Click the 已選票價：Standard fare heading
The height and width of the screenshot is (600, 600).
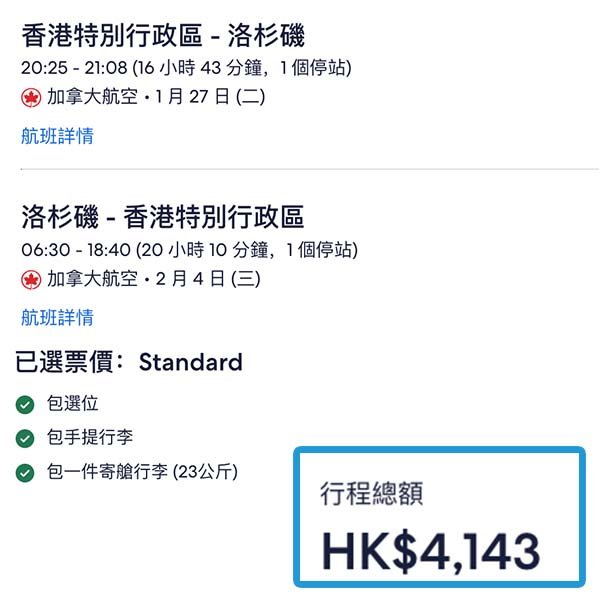[x=129, y=361]
